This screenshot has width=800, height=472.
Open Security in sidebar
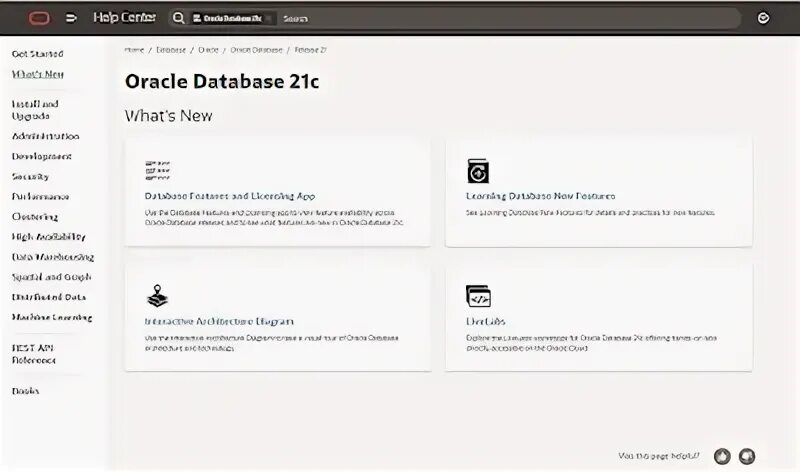pyautogui.click(x=30, y=177)
